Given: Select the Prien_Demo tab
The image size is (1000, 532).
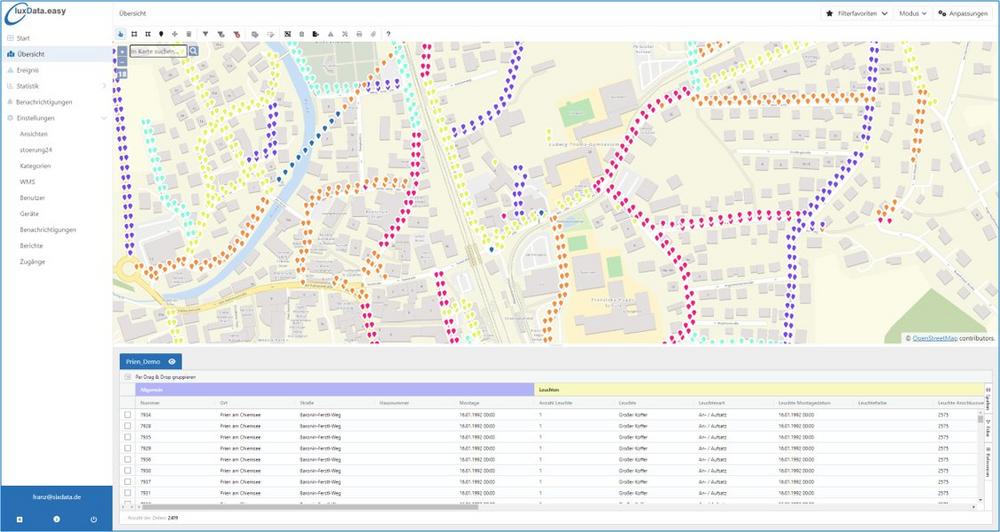Looking at the screenshot, I should pyautogui.click(x=142, y=361).
